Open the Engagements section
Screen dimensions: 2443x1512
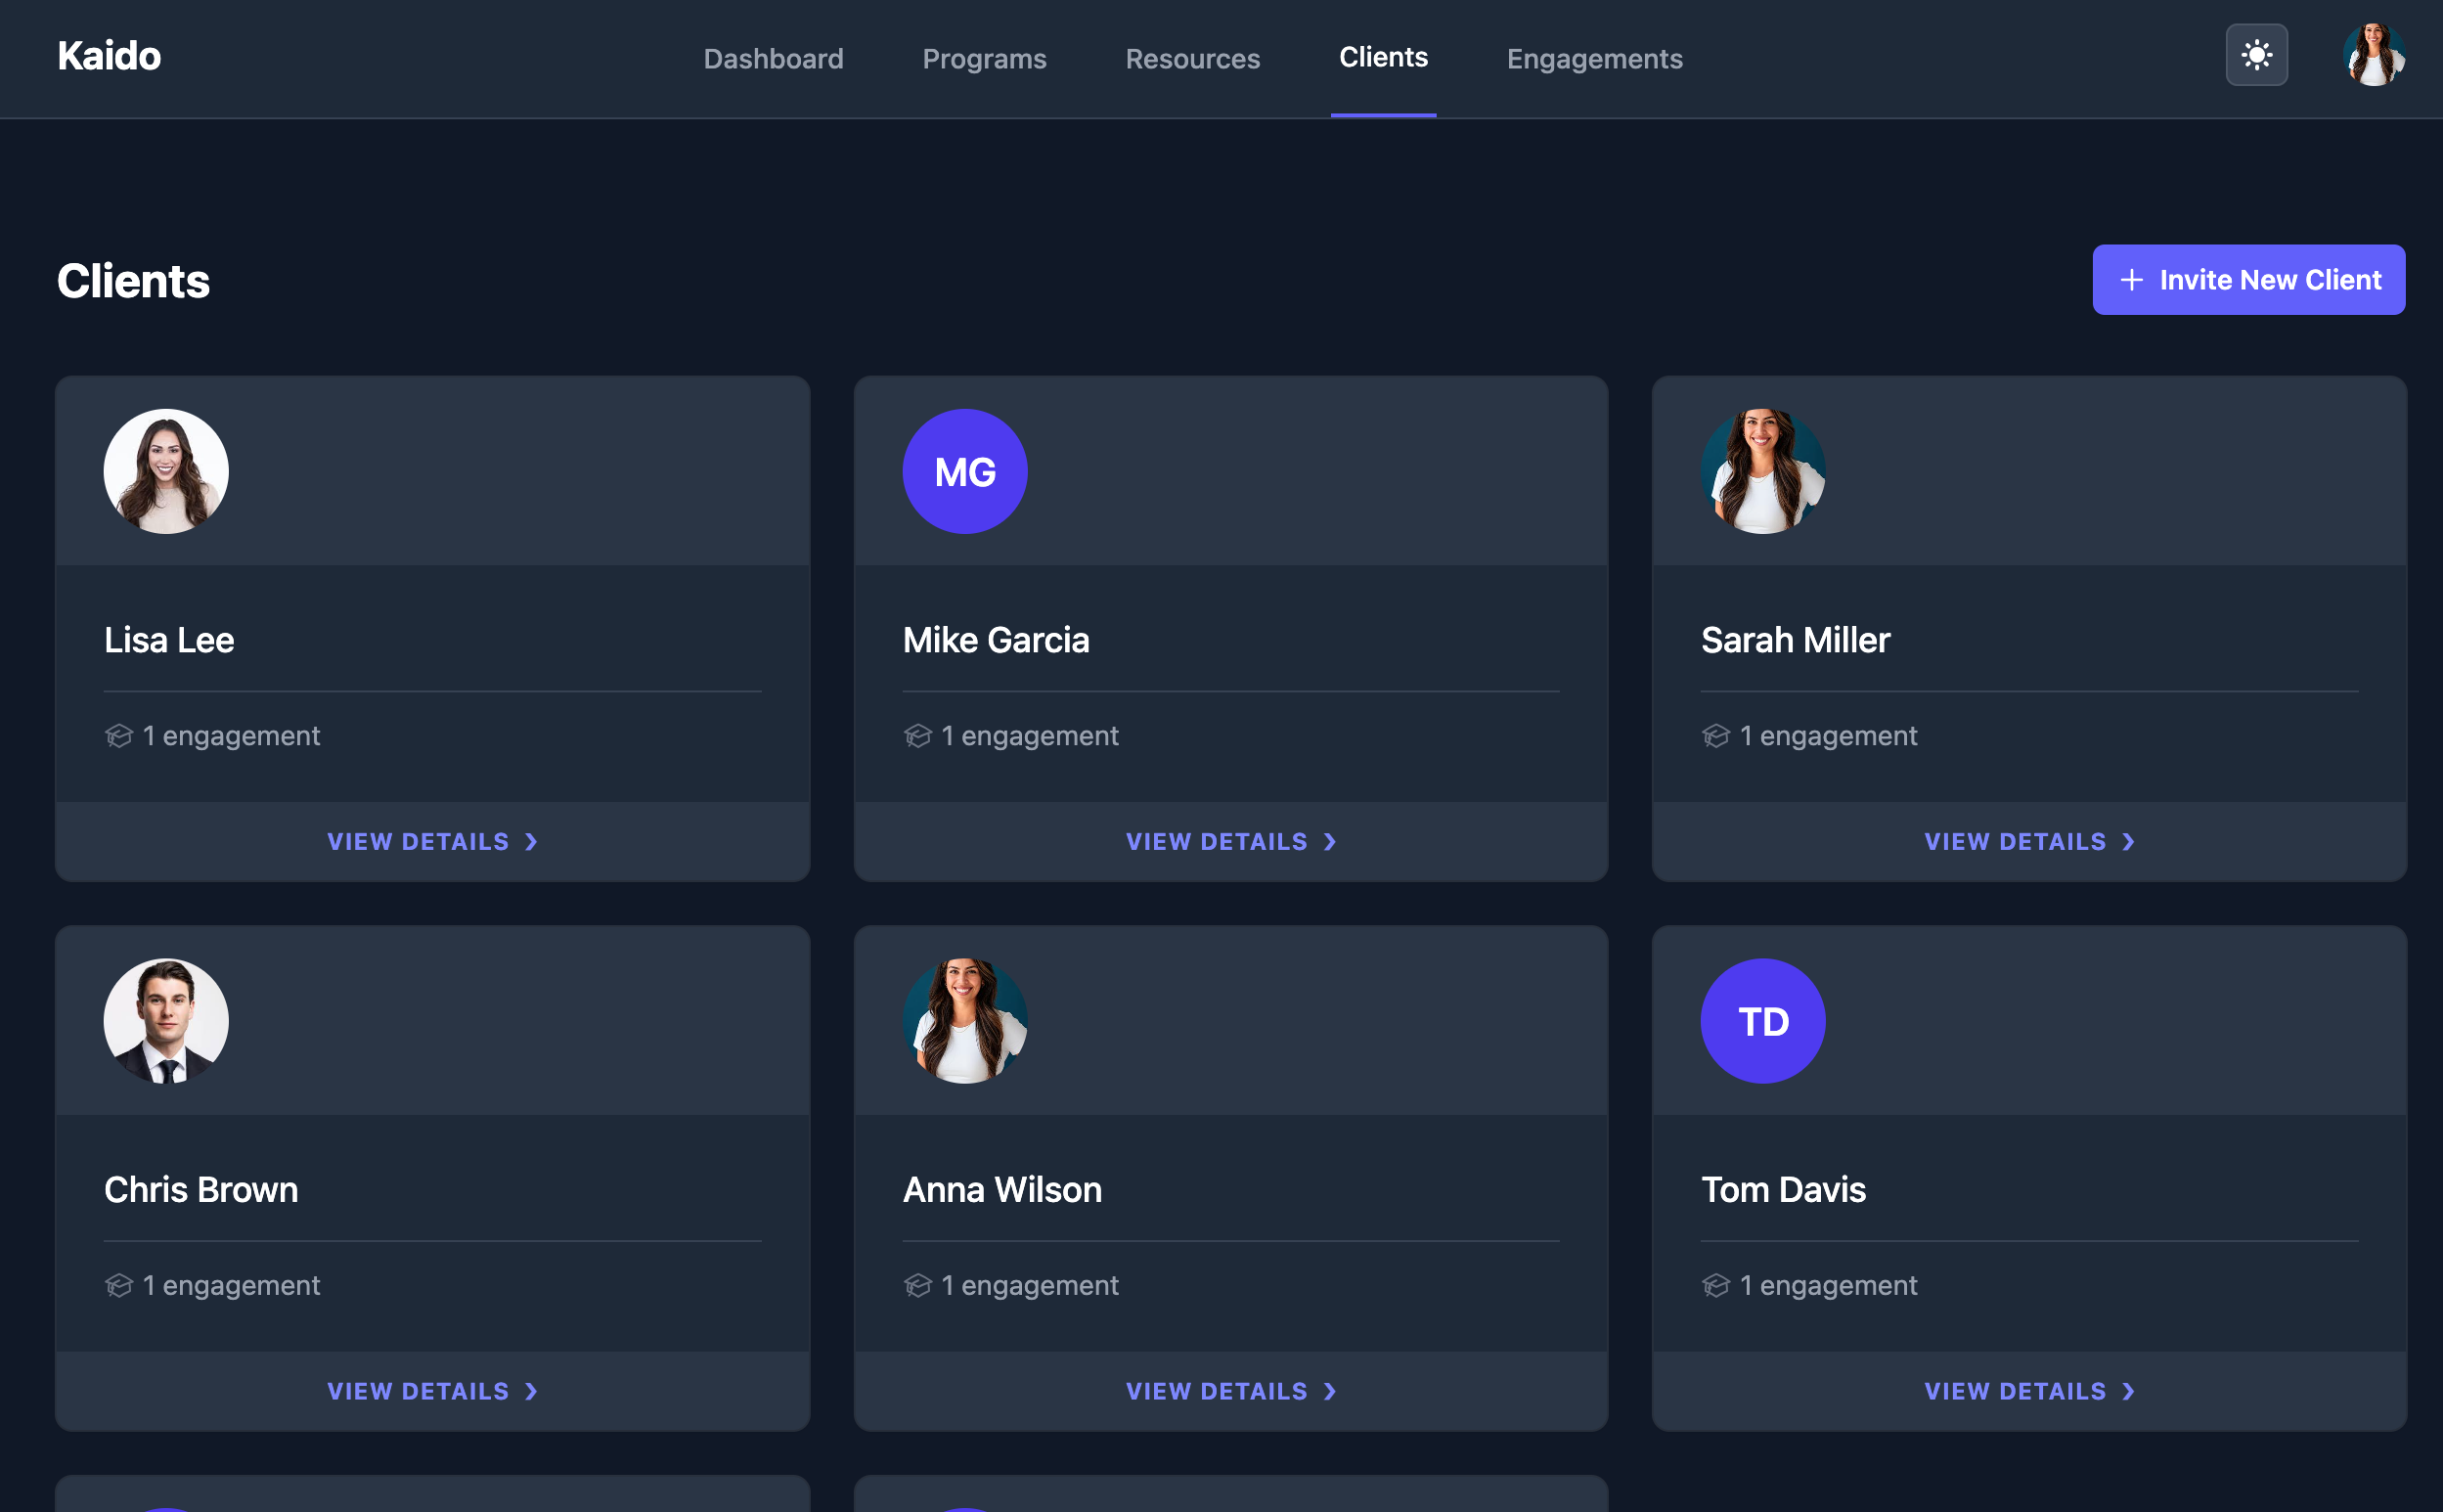(1593, 59)
